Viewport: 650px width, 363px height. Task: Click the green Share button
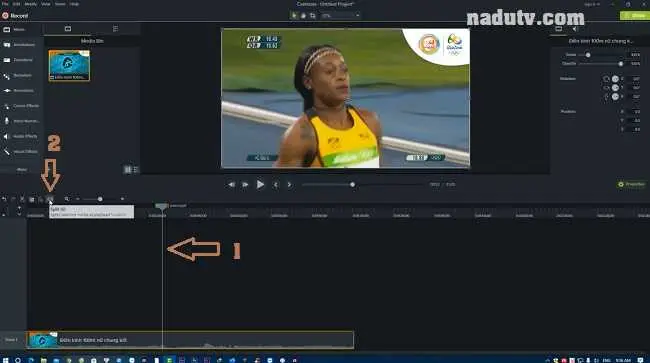635,16
